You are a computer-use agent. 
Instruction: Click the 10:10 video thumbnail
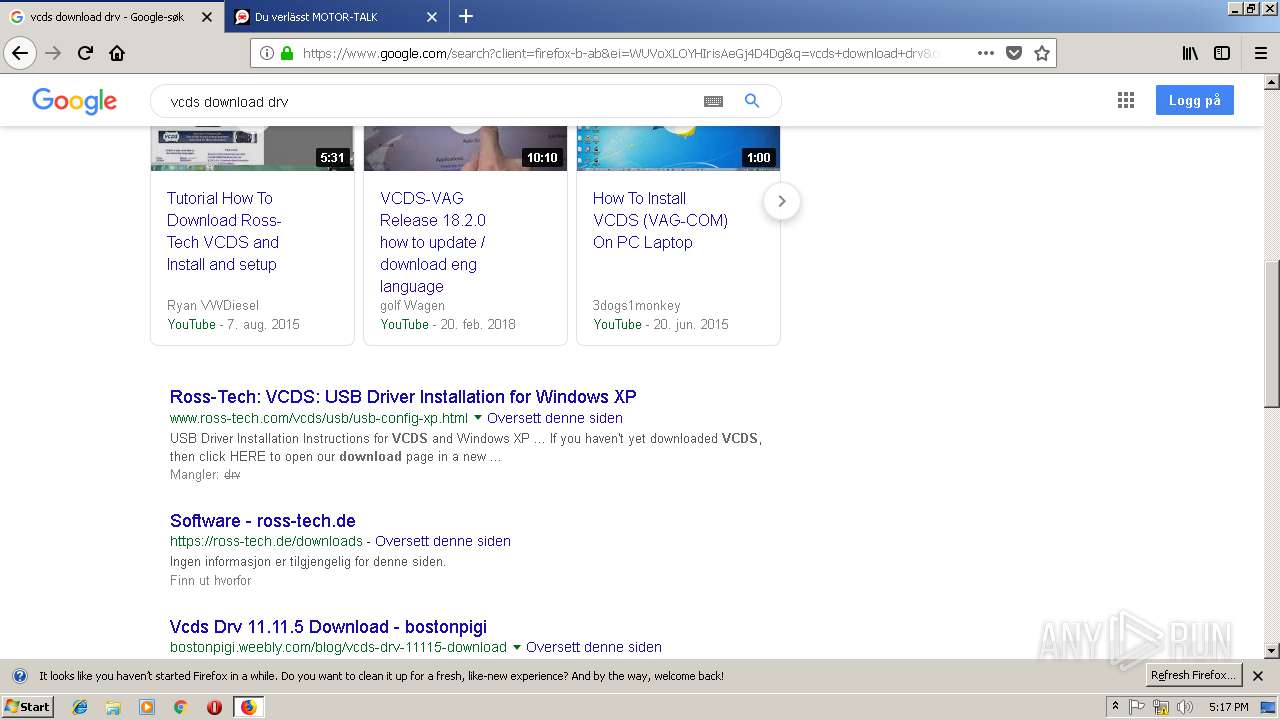click(x=465, y=148)
